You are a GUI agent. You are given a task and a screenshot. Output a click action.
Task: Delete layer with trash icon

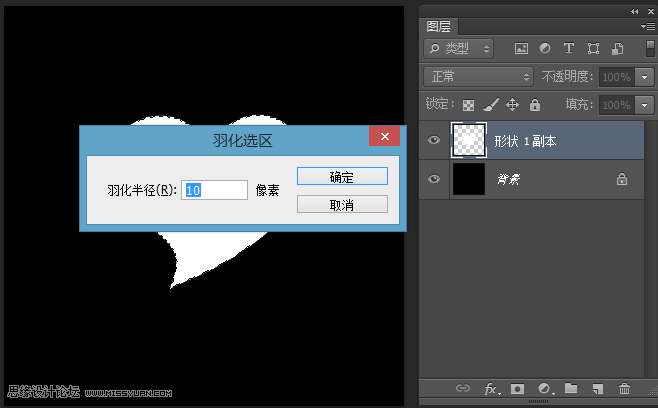click(624, 388)
